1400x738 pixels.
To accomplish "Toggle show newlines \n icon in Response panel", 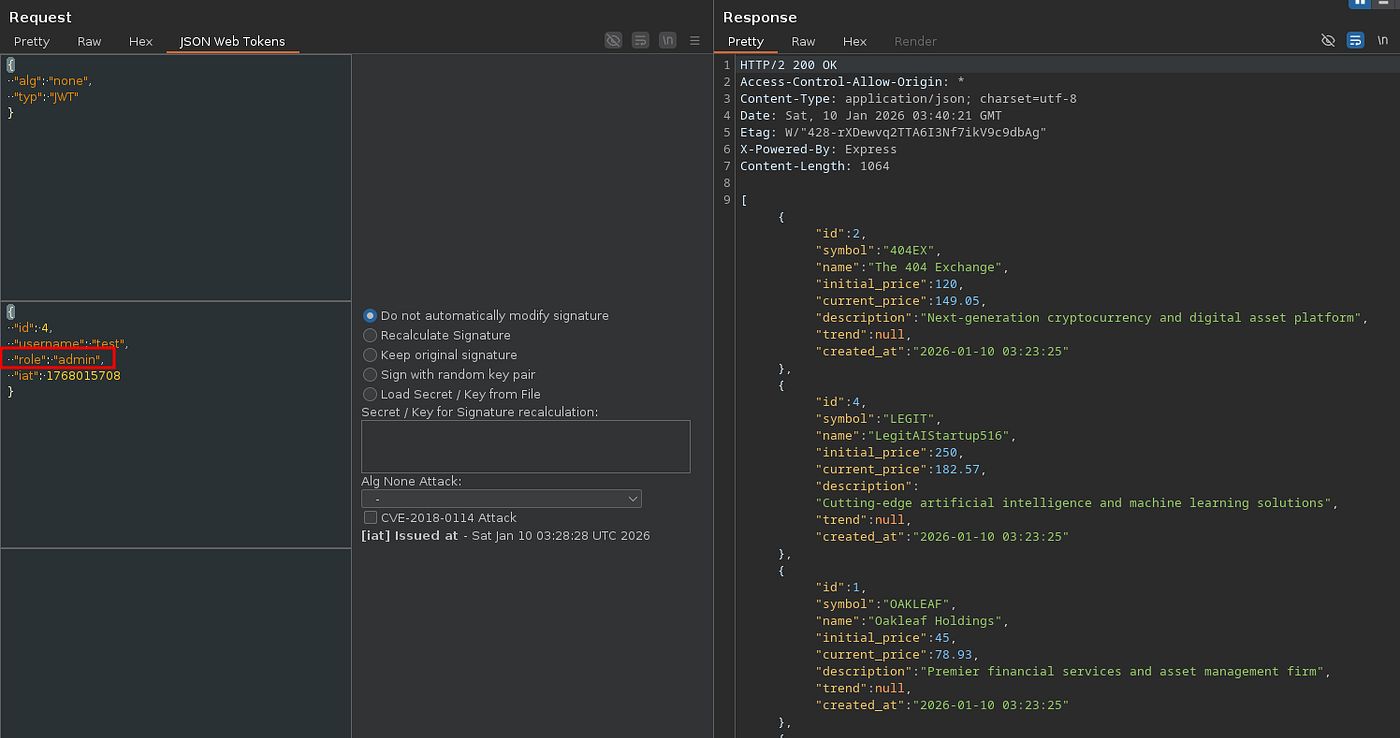I will click(1382, 41).
